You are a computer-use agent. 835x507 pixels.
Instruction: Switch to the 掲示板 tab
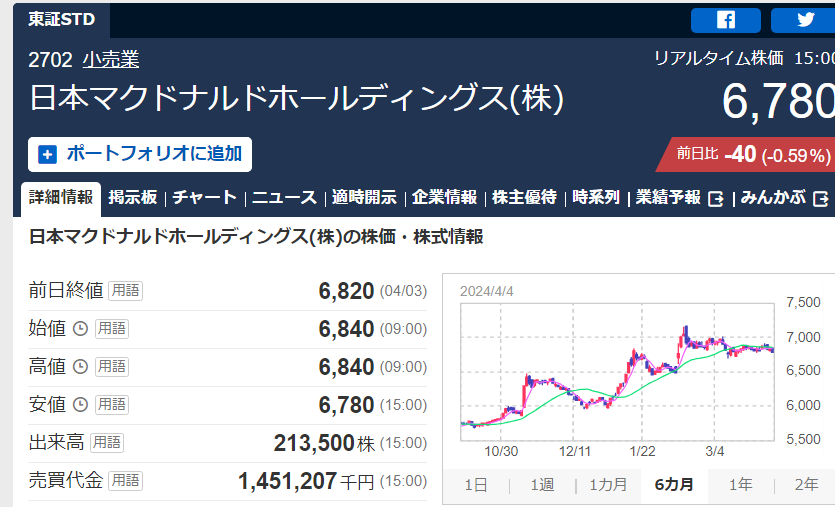tap(133, 198)
